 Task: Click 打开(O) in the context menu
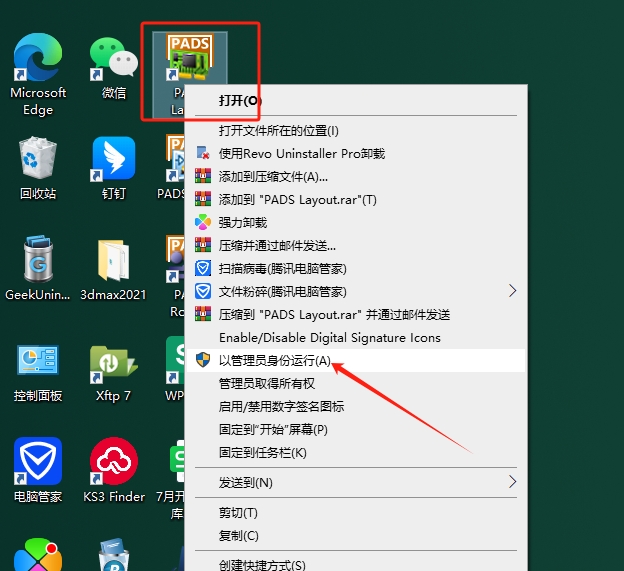(x=240, y=101)
